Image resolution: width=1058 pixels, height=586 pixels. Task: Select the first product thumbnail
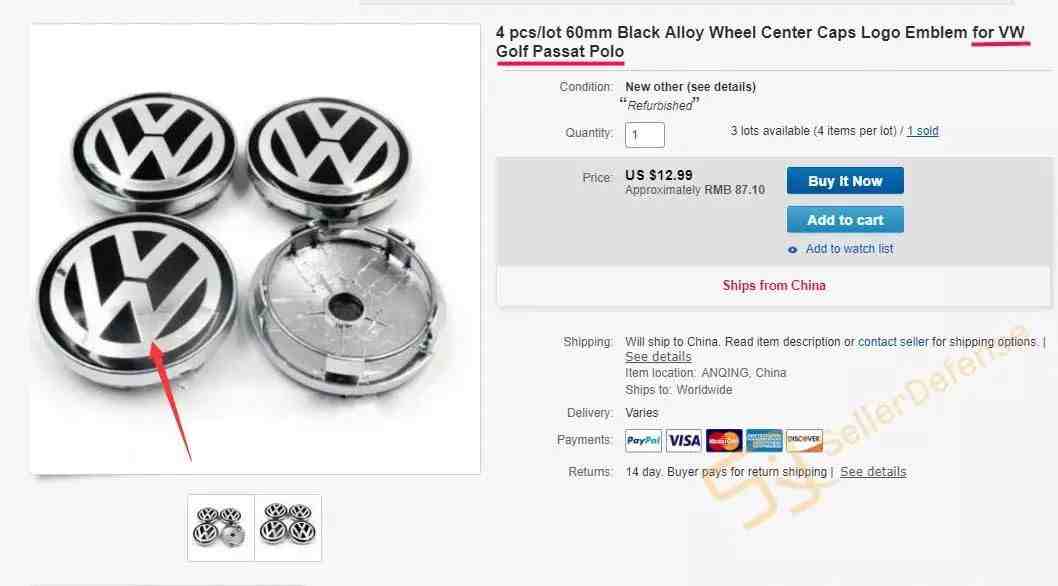(x=221, y=528)
